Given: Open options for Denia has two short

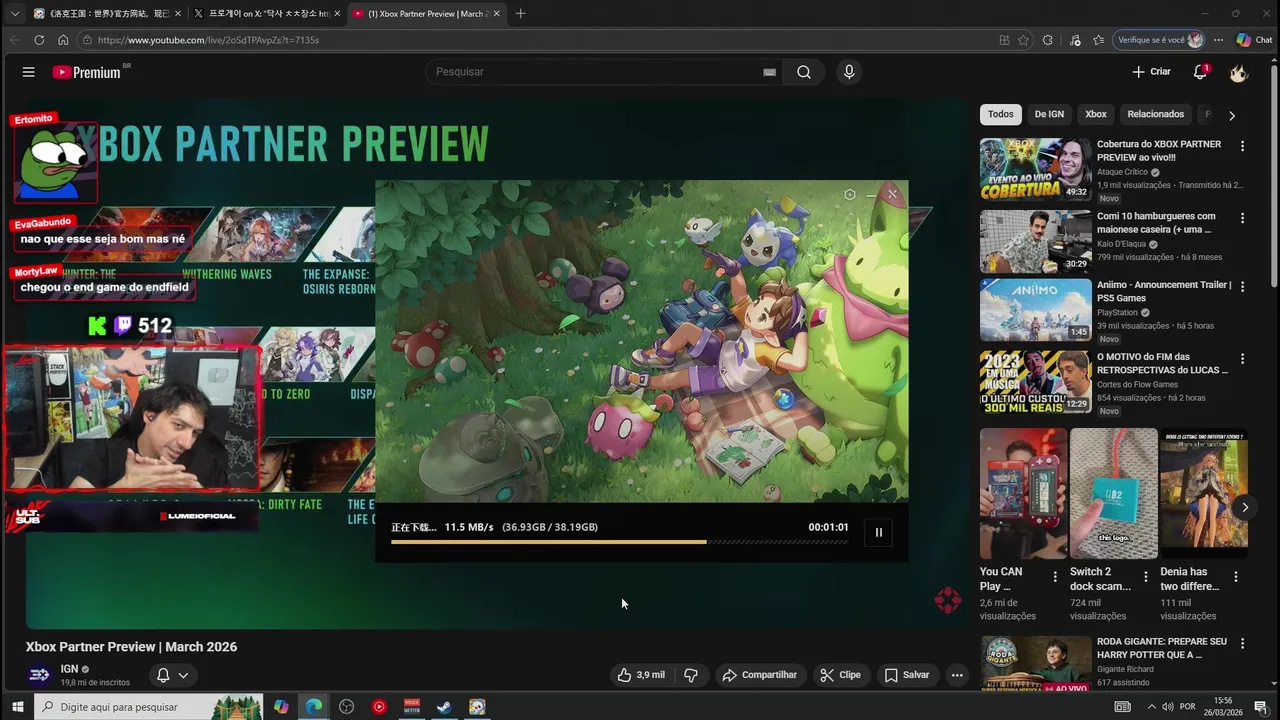Looking at the screenshot, I should coord(1235,577).
